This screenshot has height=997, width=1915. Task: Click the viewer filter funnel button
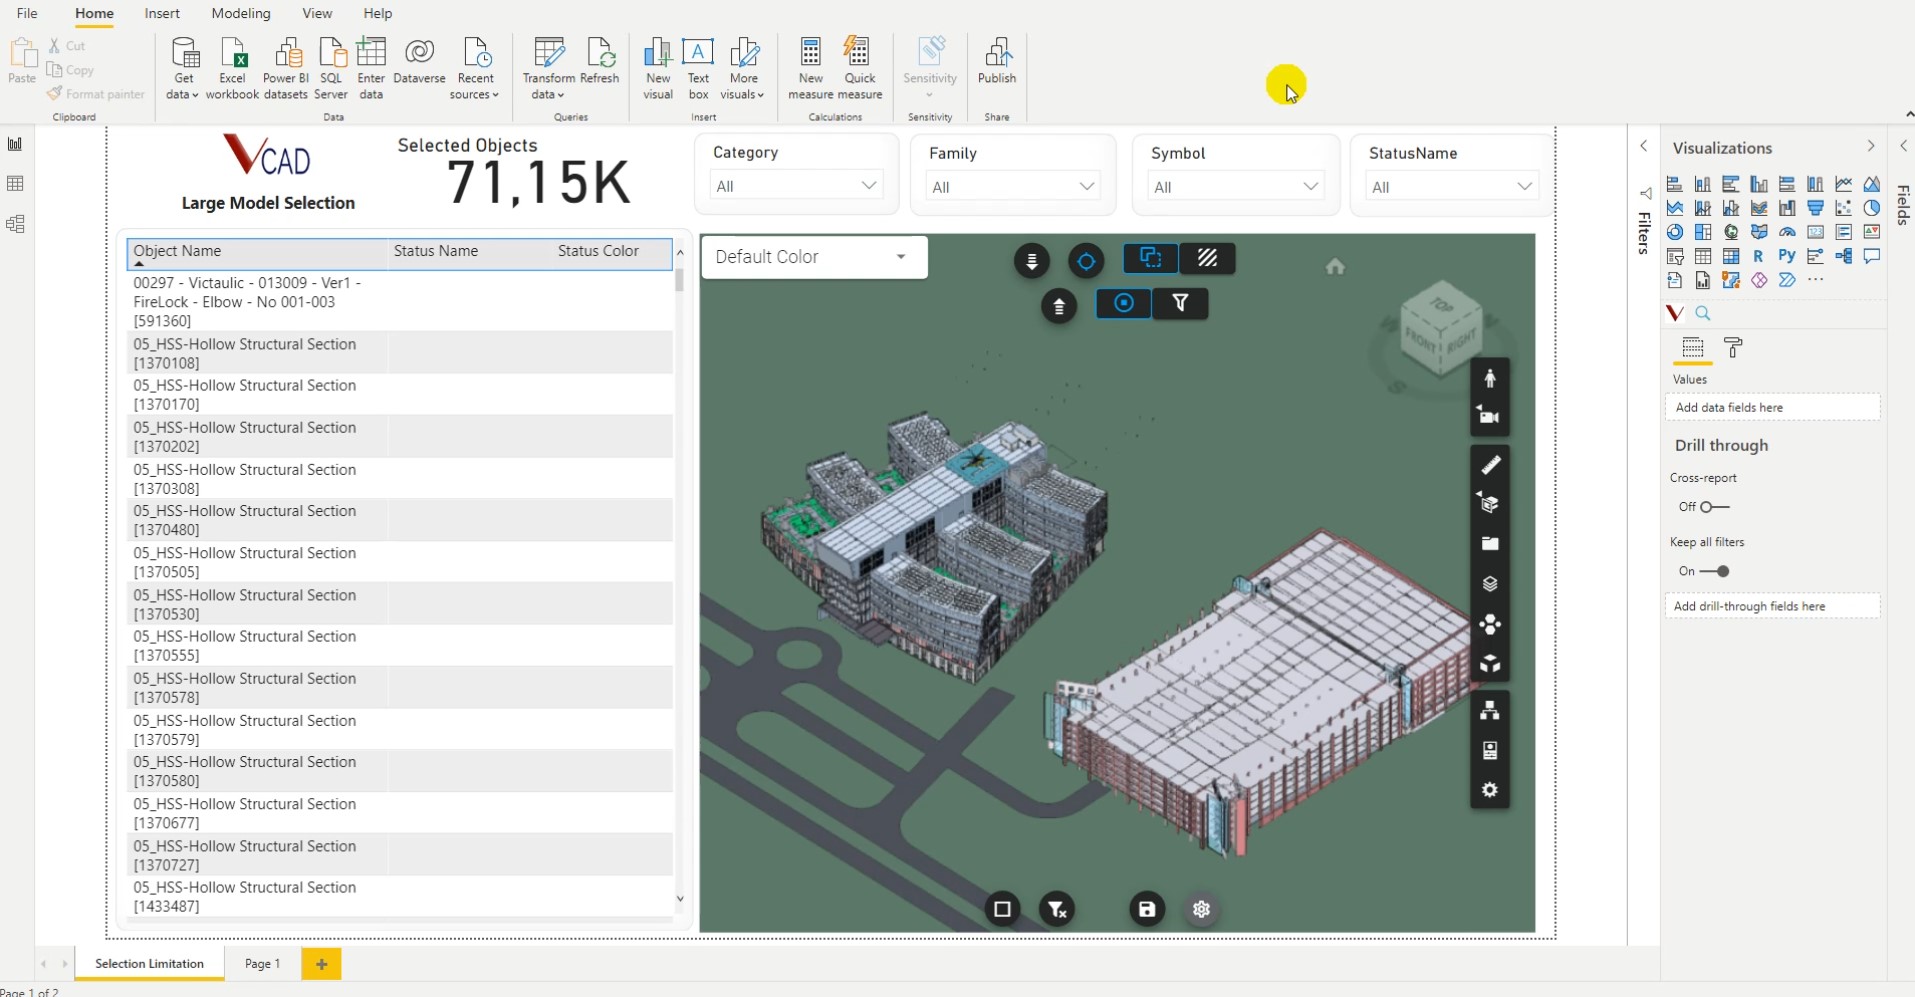pos(1180,303)
